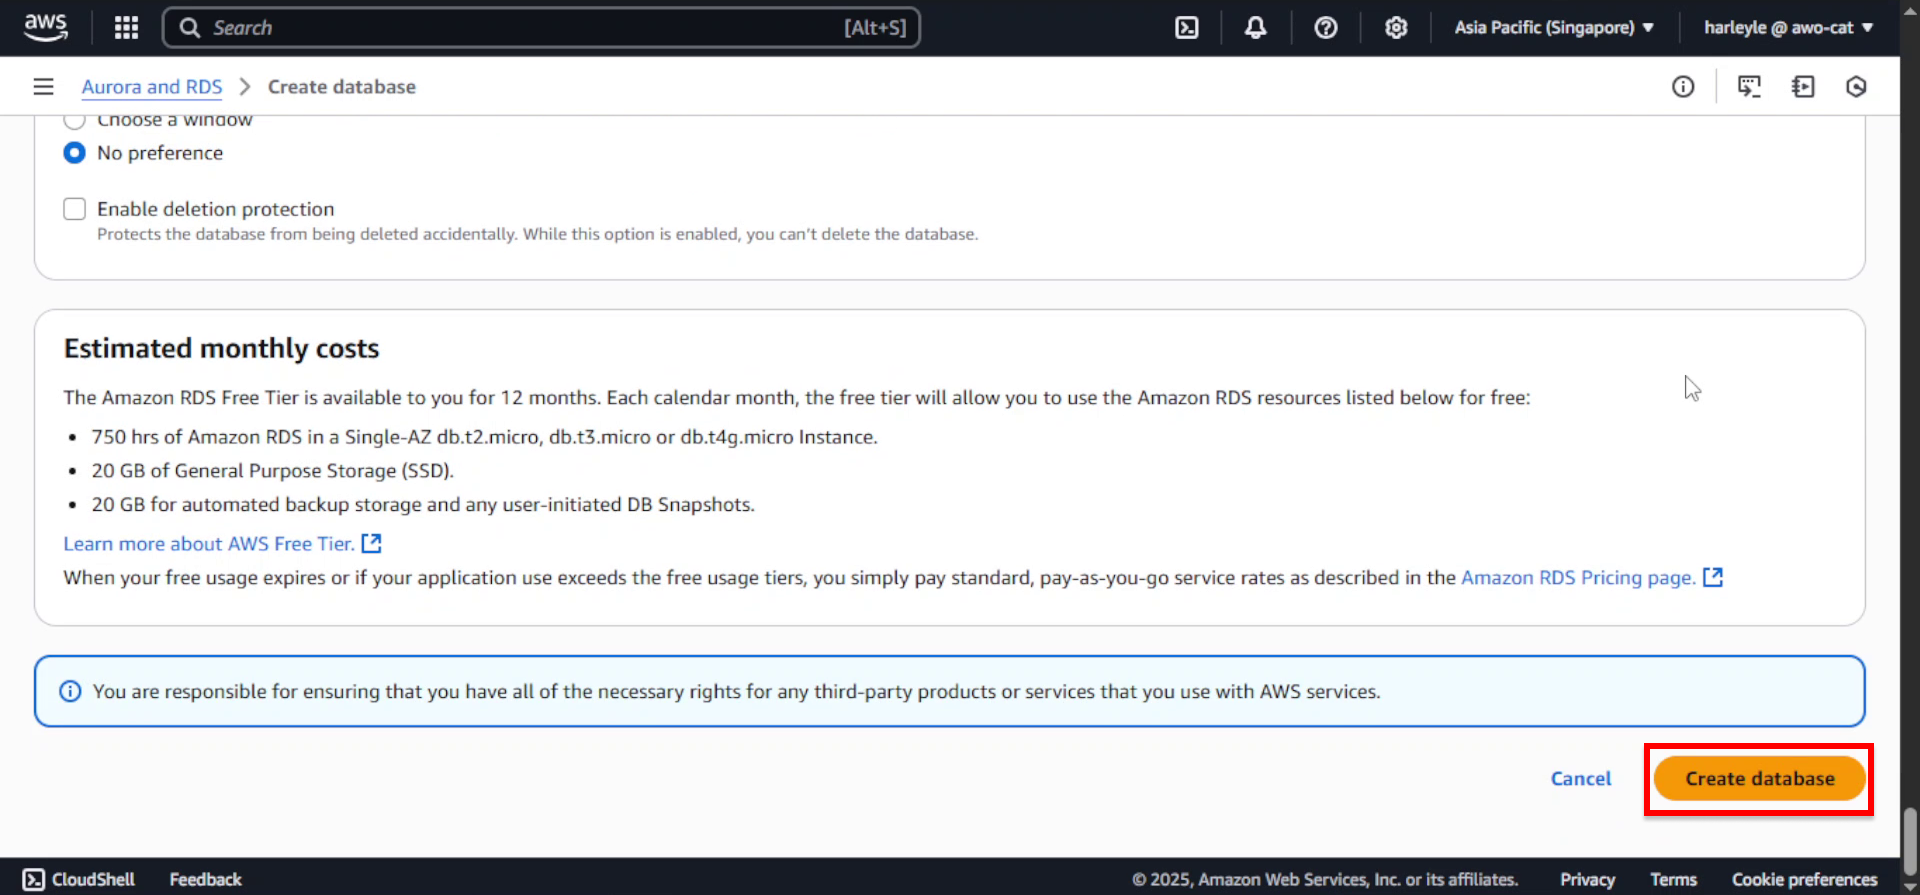This screenshot has width=1920, height=895.
Task: Toggle the side navigation hamburger menu
Action: 43,87
